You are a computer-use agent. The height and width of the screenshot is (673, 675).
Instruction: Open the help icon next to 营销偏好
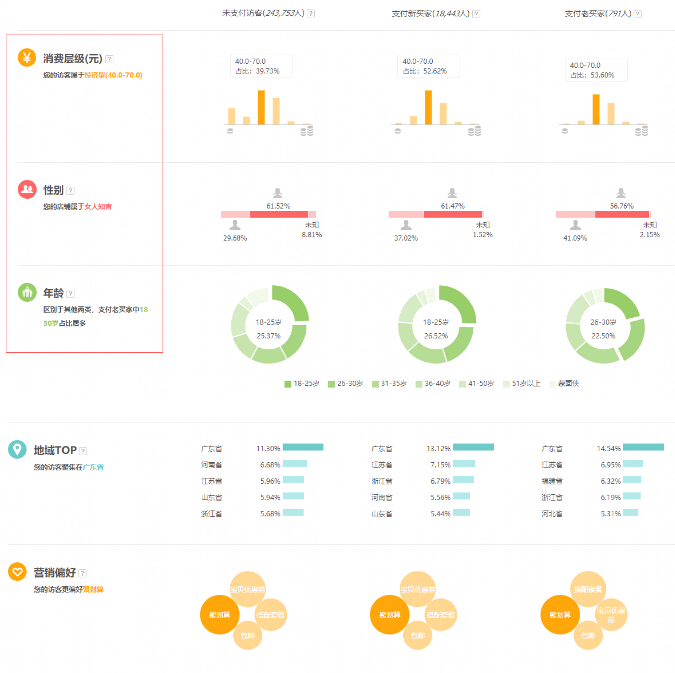[83, 573]
